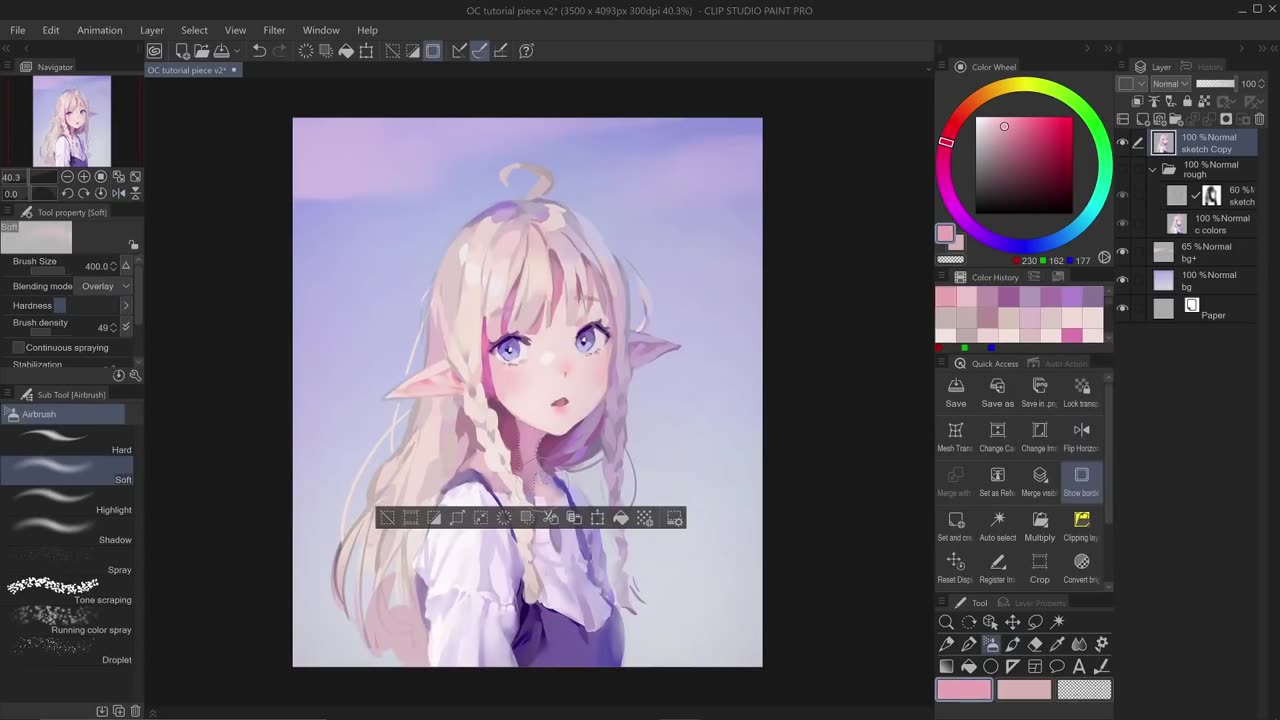Select the Spray sub tool

(x=68, y=561)
